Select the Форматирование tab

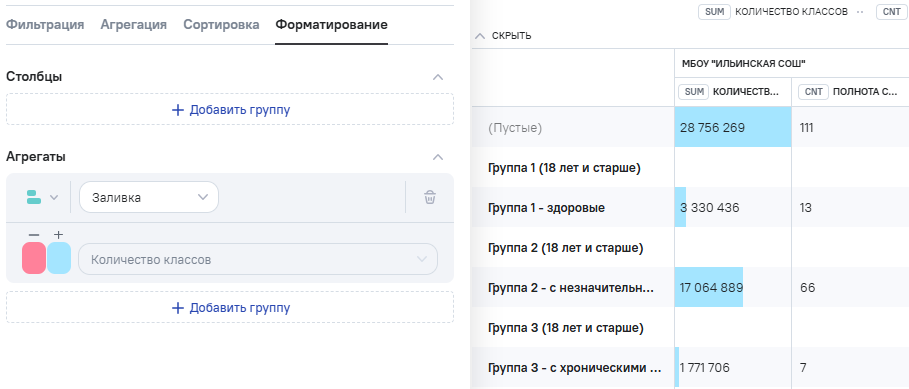pos(332,25)
